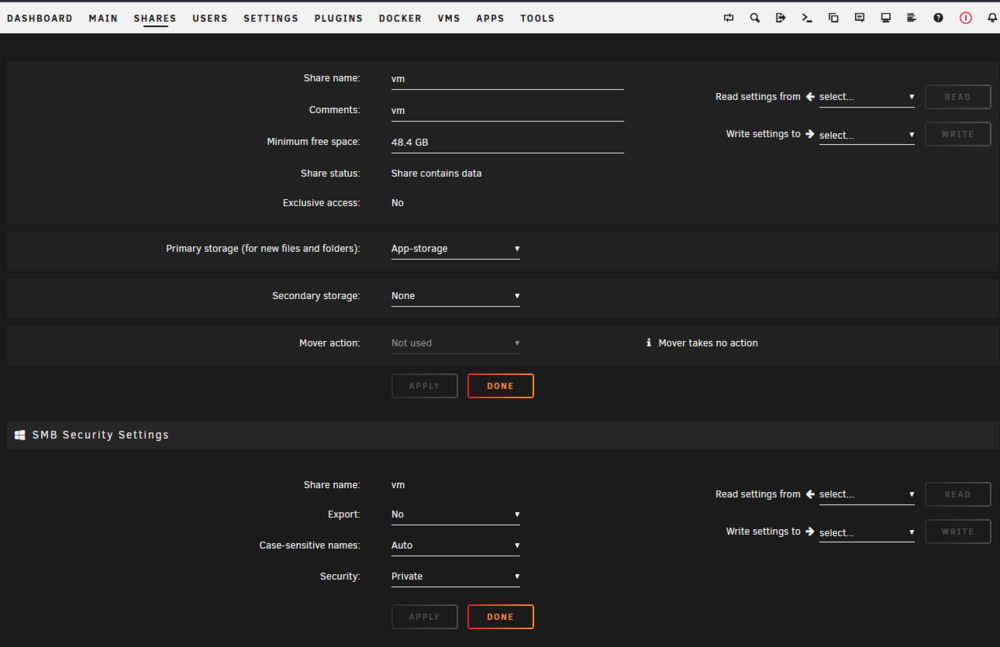Viewport: 1000px width, 647px height.
Task: Open the Apps tab
Action: point(490,19)
